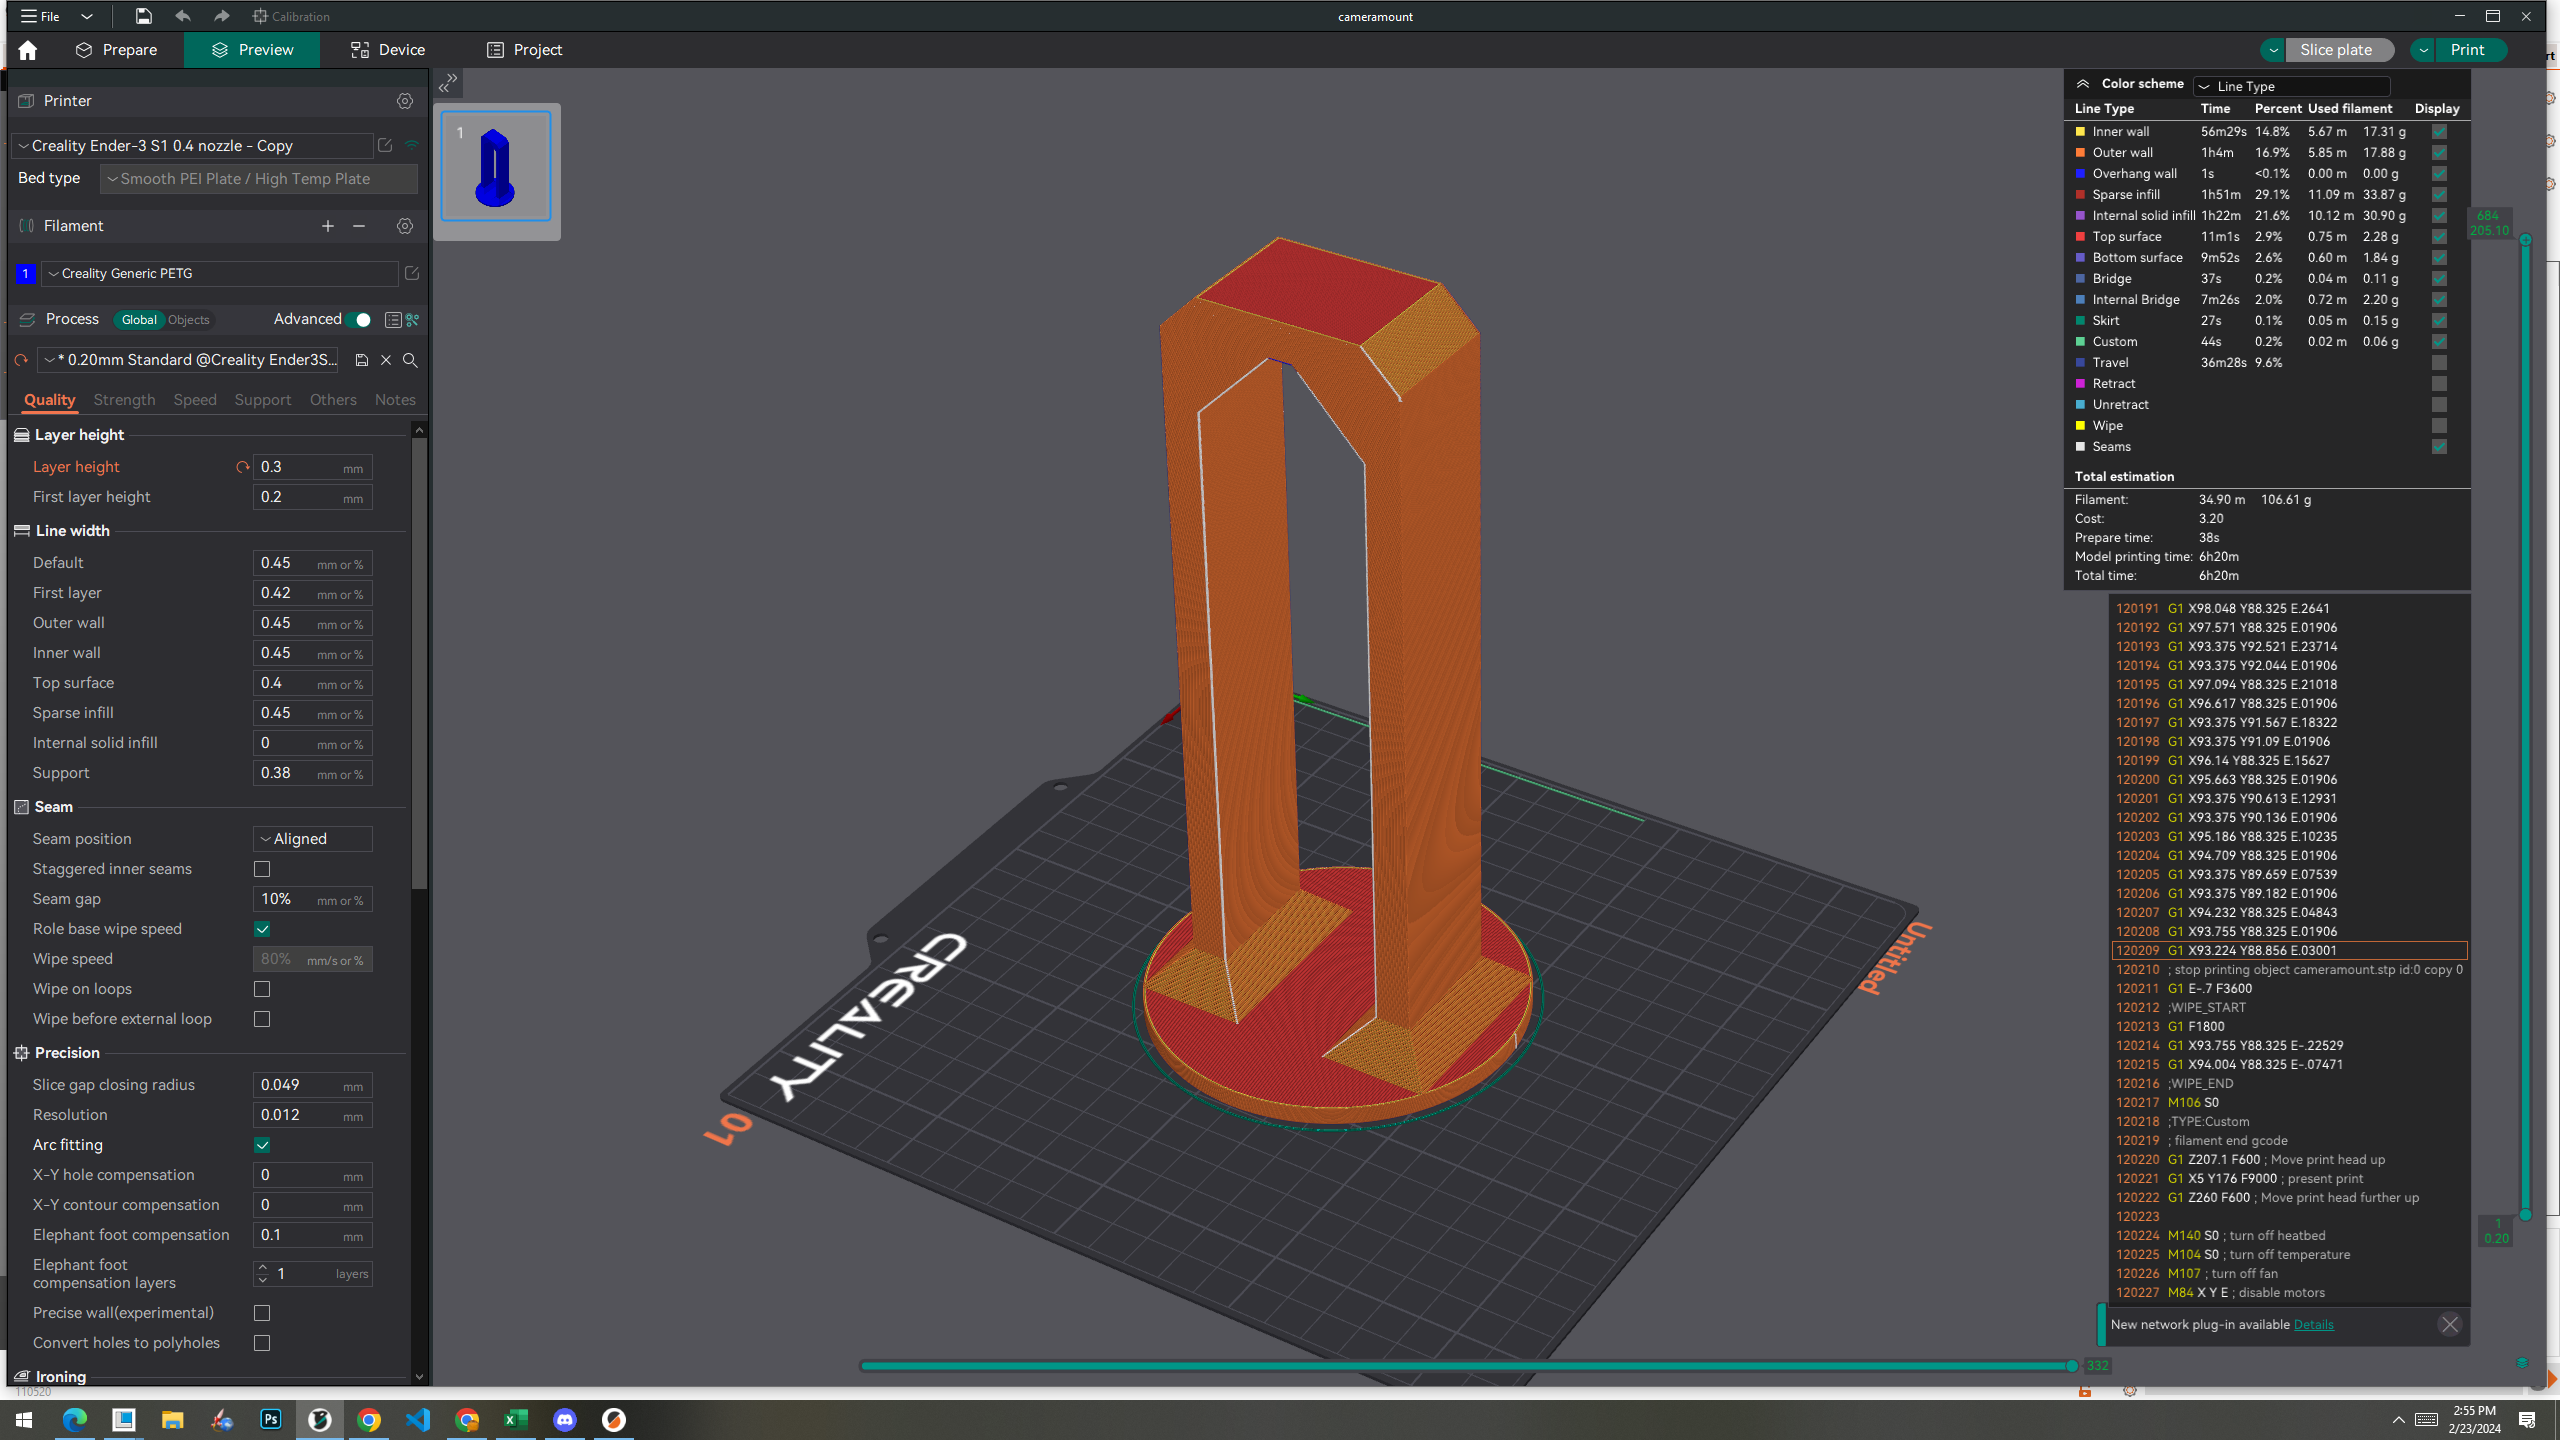Undo the last action
The height and width of the screenshot is (1440, 2560).
[x=181, y=16]
